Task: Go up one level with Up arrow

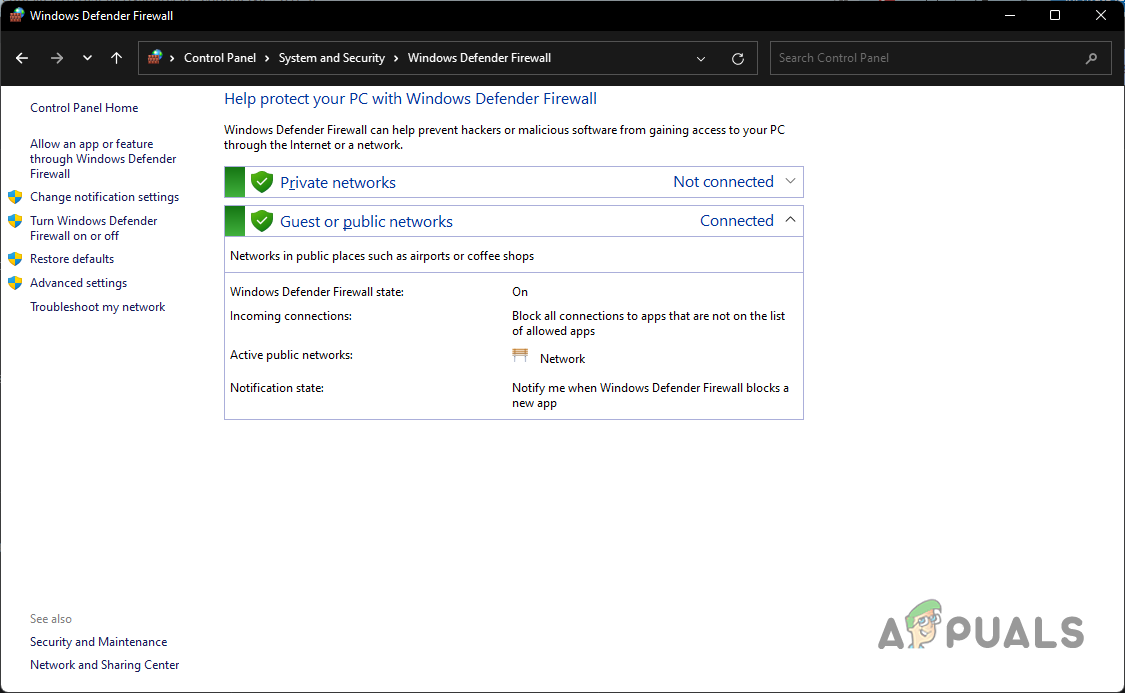Action: point(117,58)
